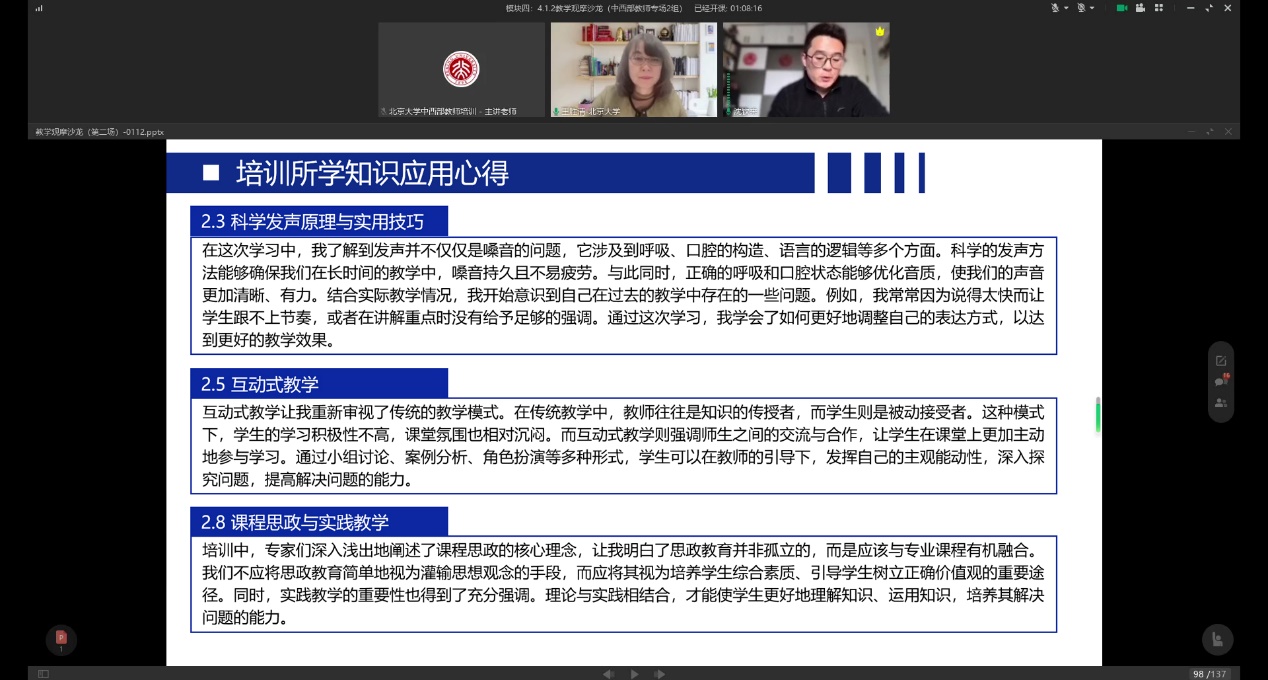This screenshot has width=1268, height=680.
Task: Check the network signal strength icon
Action: (x=39, y=8)
